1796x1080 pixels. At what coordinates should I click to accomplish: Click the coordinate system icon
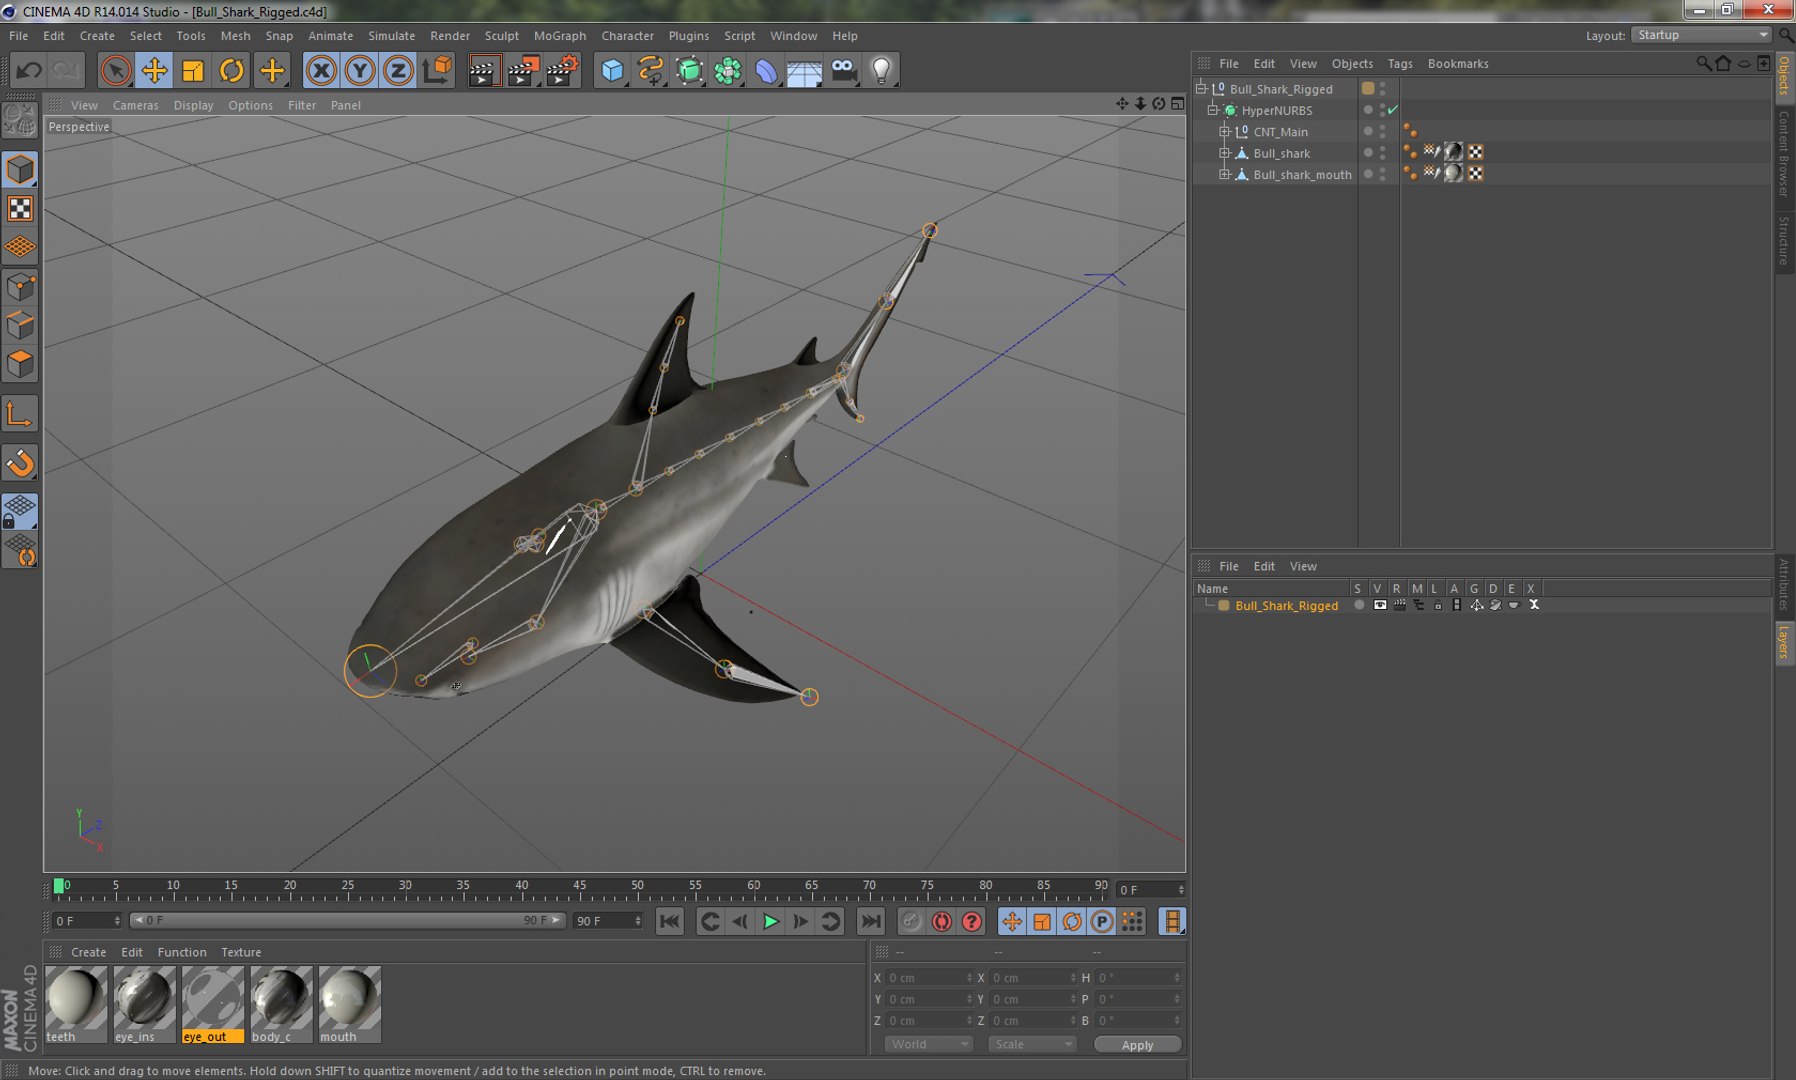pyautogui.click(x=438, y=70)
